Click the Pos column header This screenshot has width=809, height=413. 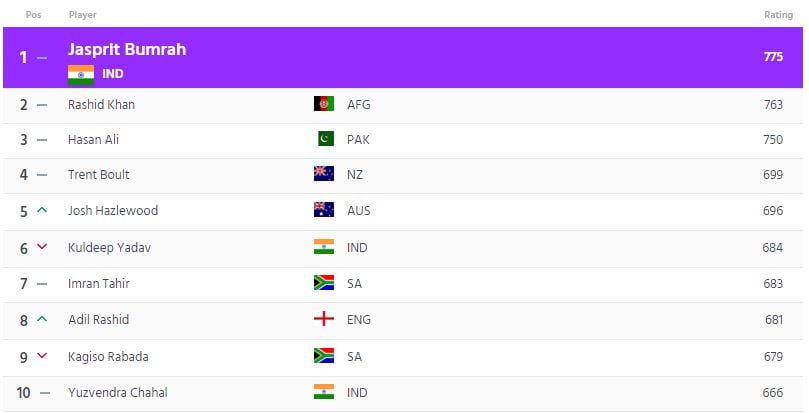[33, 15]
